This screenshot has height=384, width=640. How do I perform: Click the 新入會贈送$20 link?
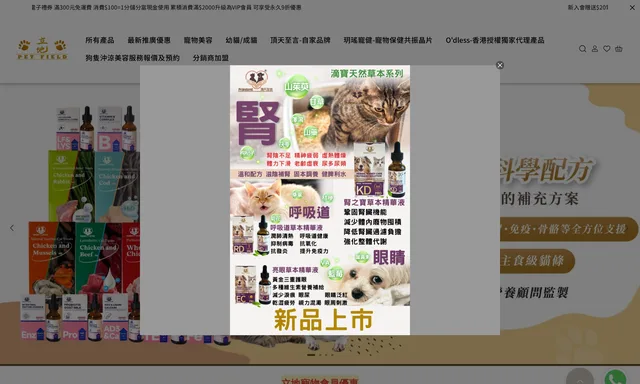[588, 7]
